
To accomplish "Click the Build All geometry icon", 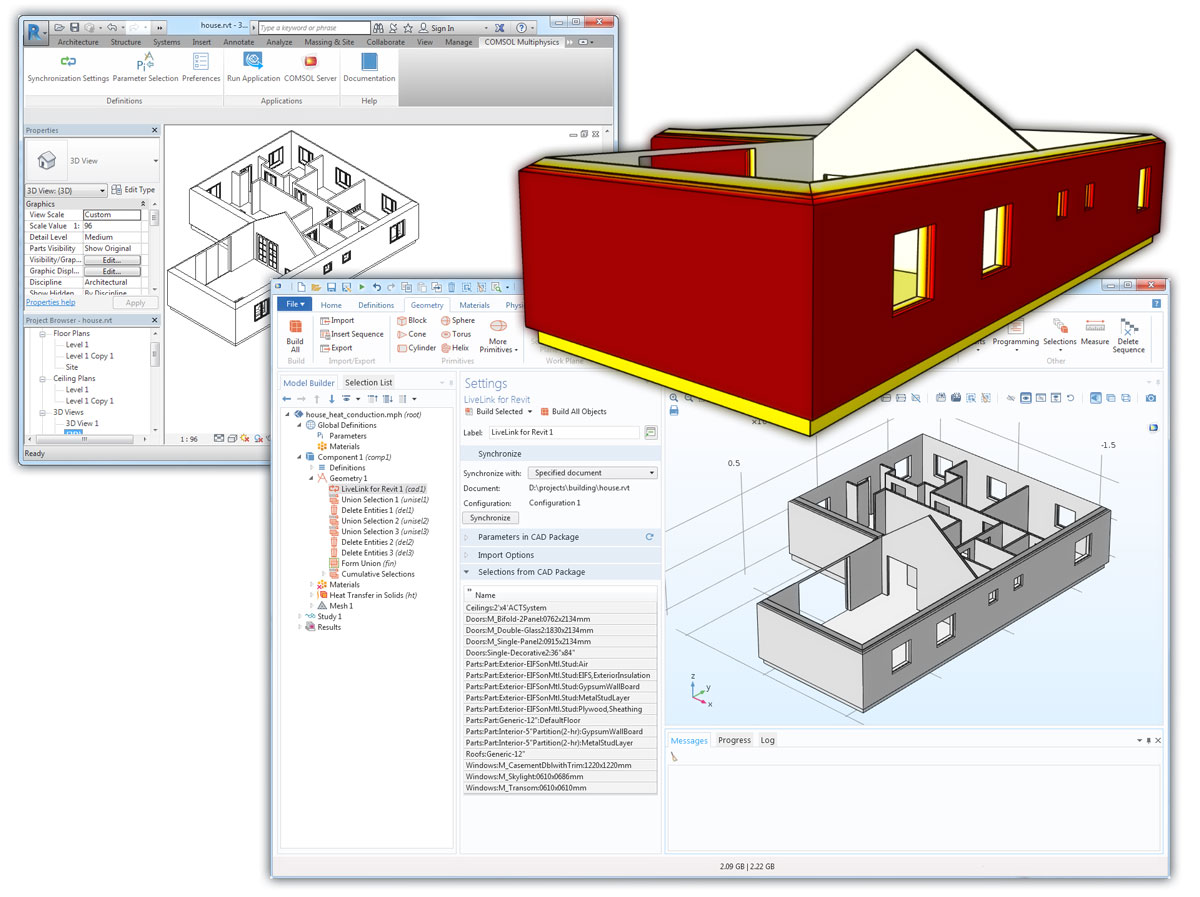I will pyautogui.click(x=295, y=328).
